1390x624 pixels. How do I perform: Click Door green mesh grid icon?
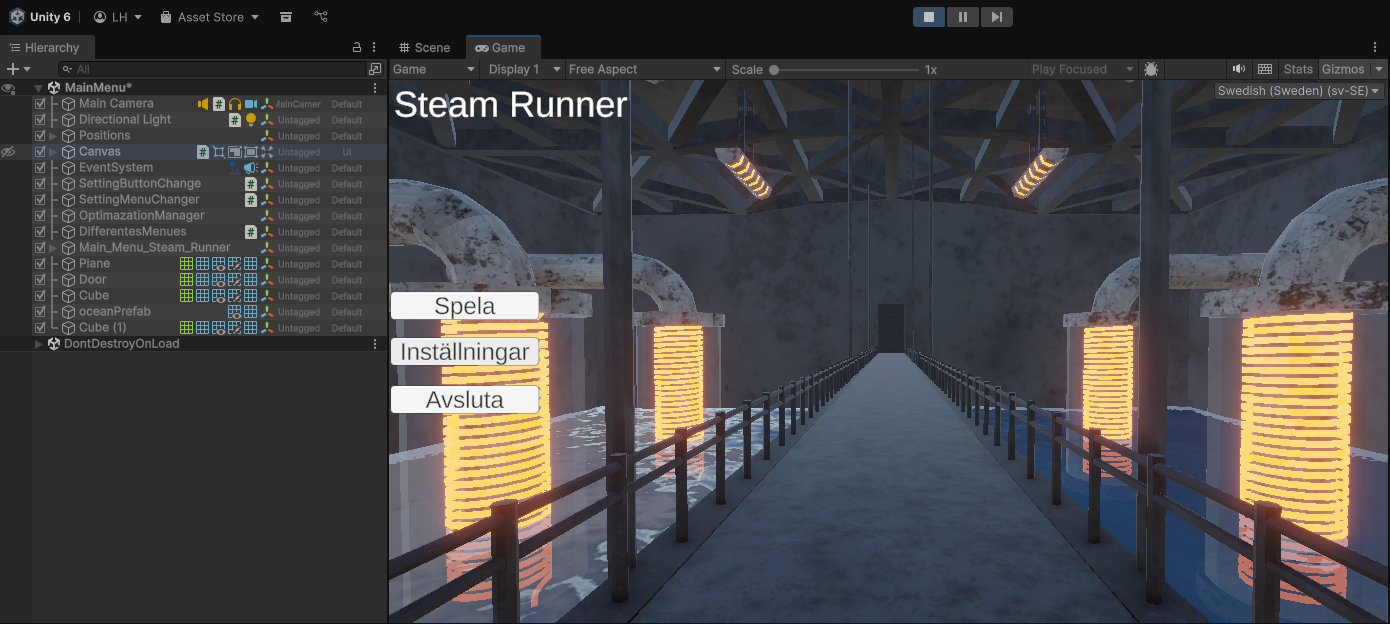(186, 280)
